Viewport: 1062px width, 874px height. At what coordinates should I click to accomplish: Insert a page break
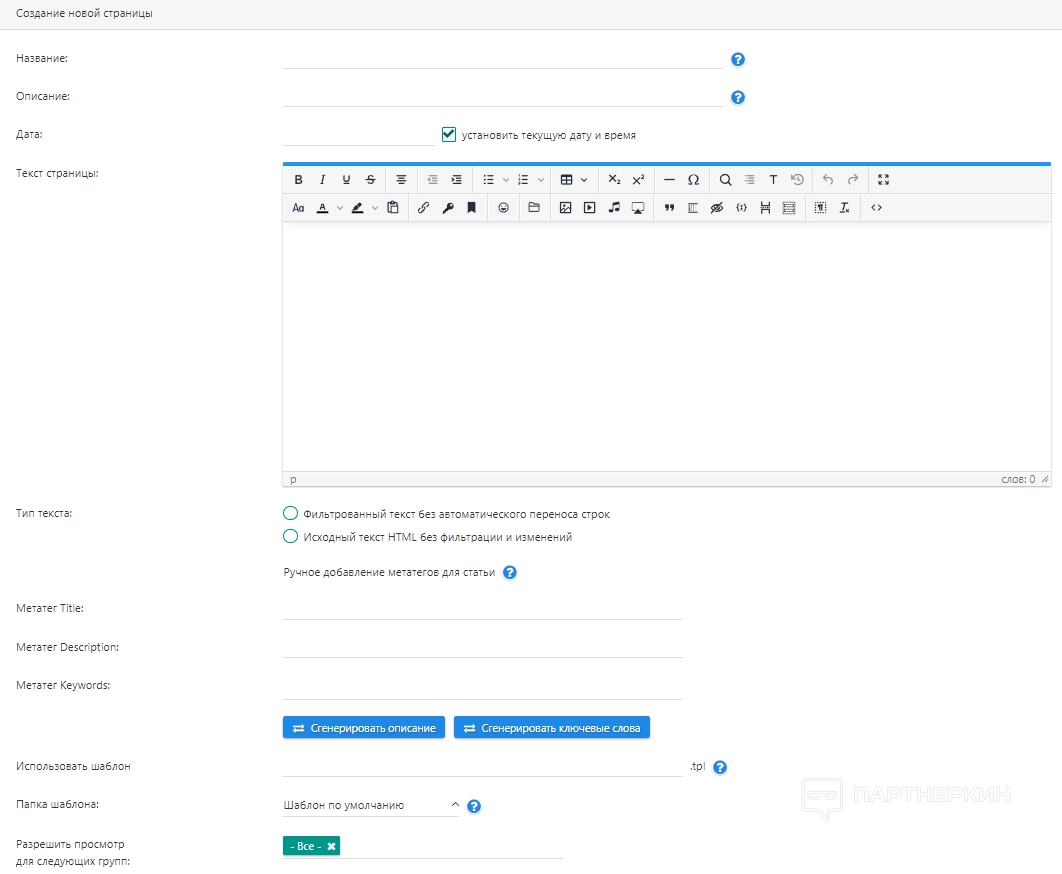click(x=765, y=208)
